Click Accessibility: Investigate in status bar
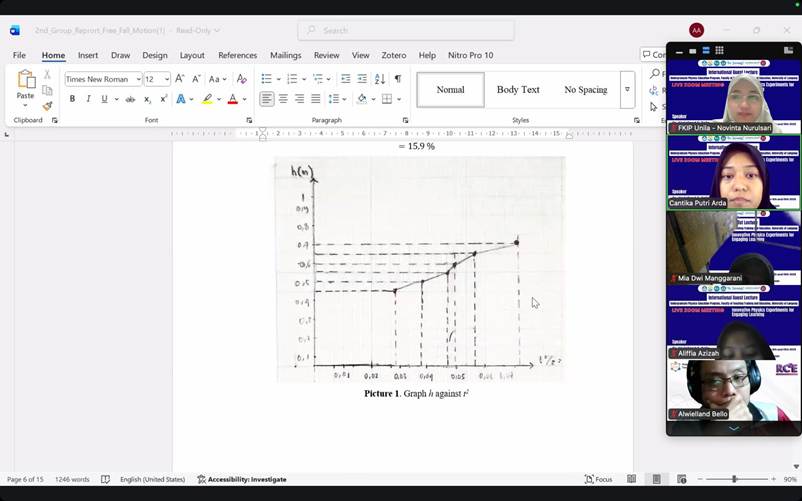 click(x=242, y=479)
